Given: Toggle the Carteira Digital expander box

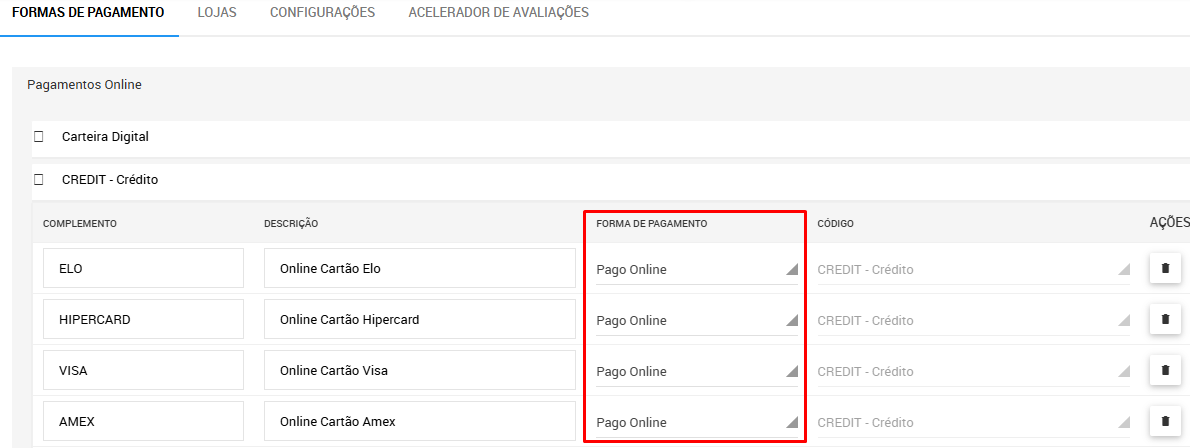Looking at the screenshot, I should [39, 137].
